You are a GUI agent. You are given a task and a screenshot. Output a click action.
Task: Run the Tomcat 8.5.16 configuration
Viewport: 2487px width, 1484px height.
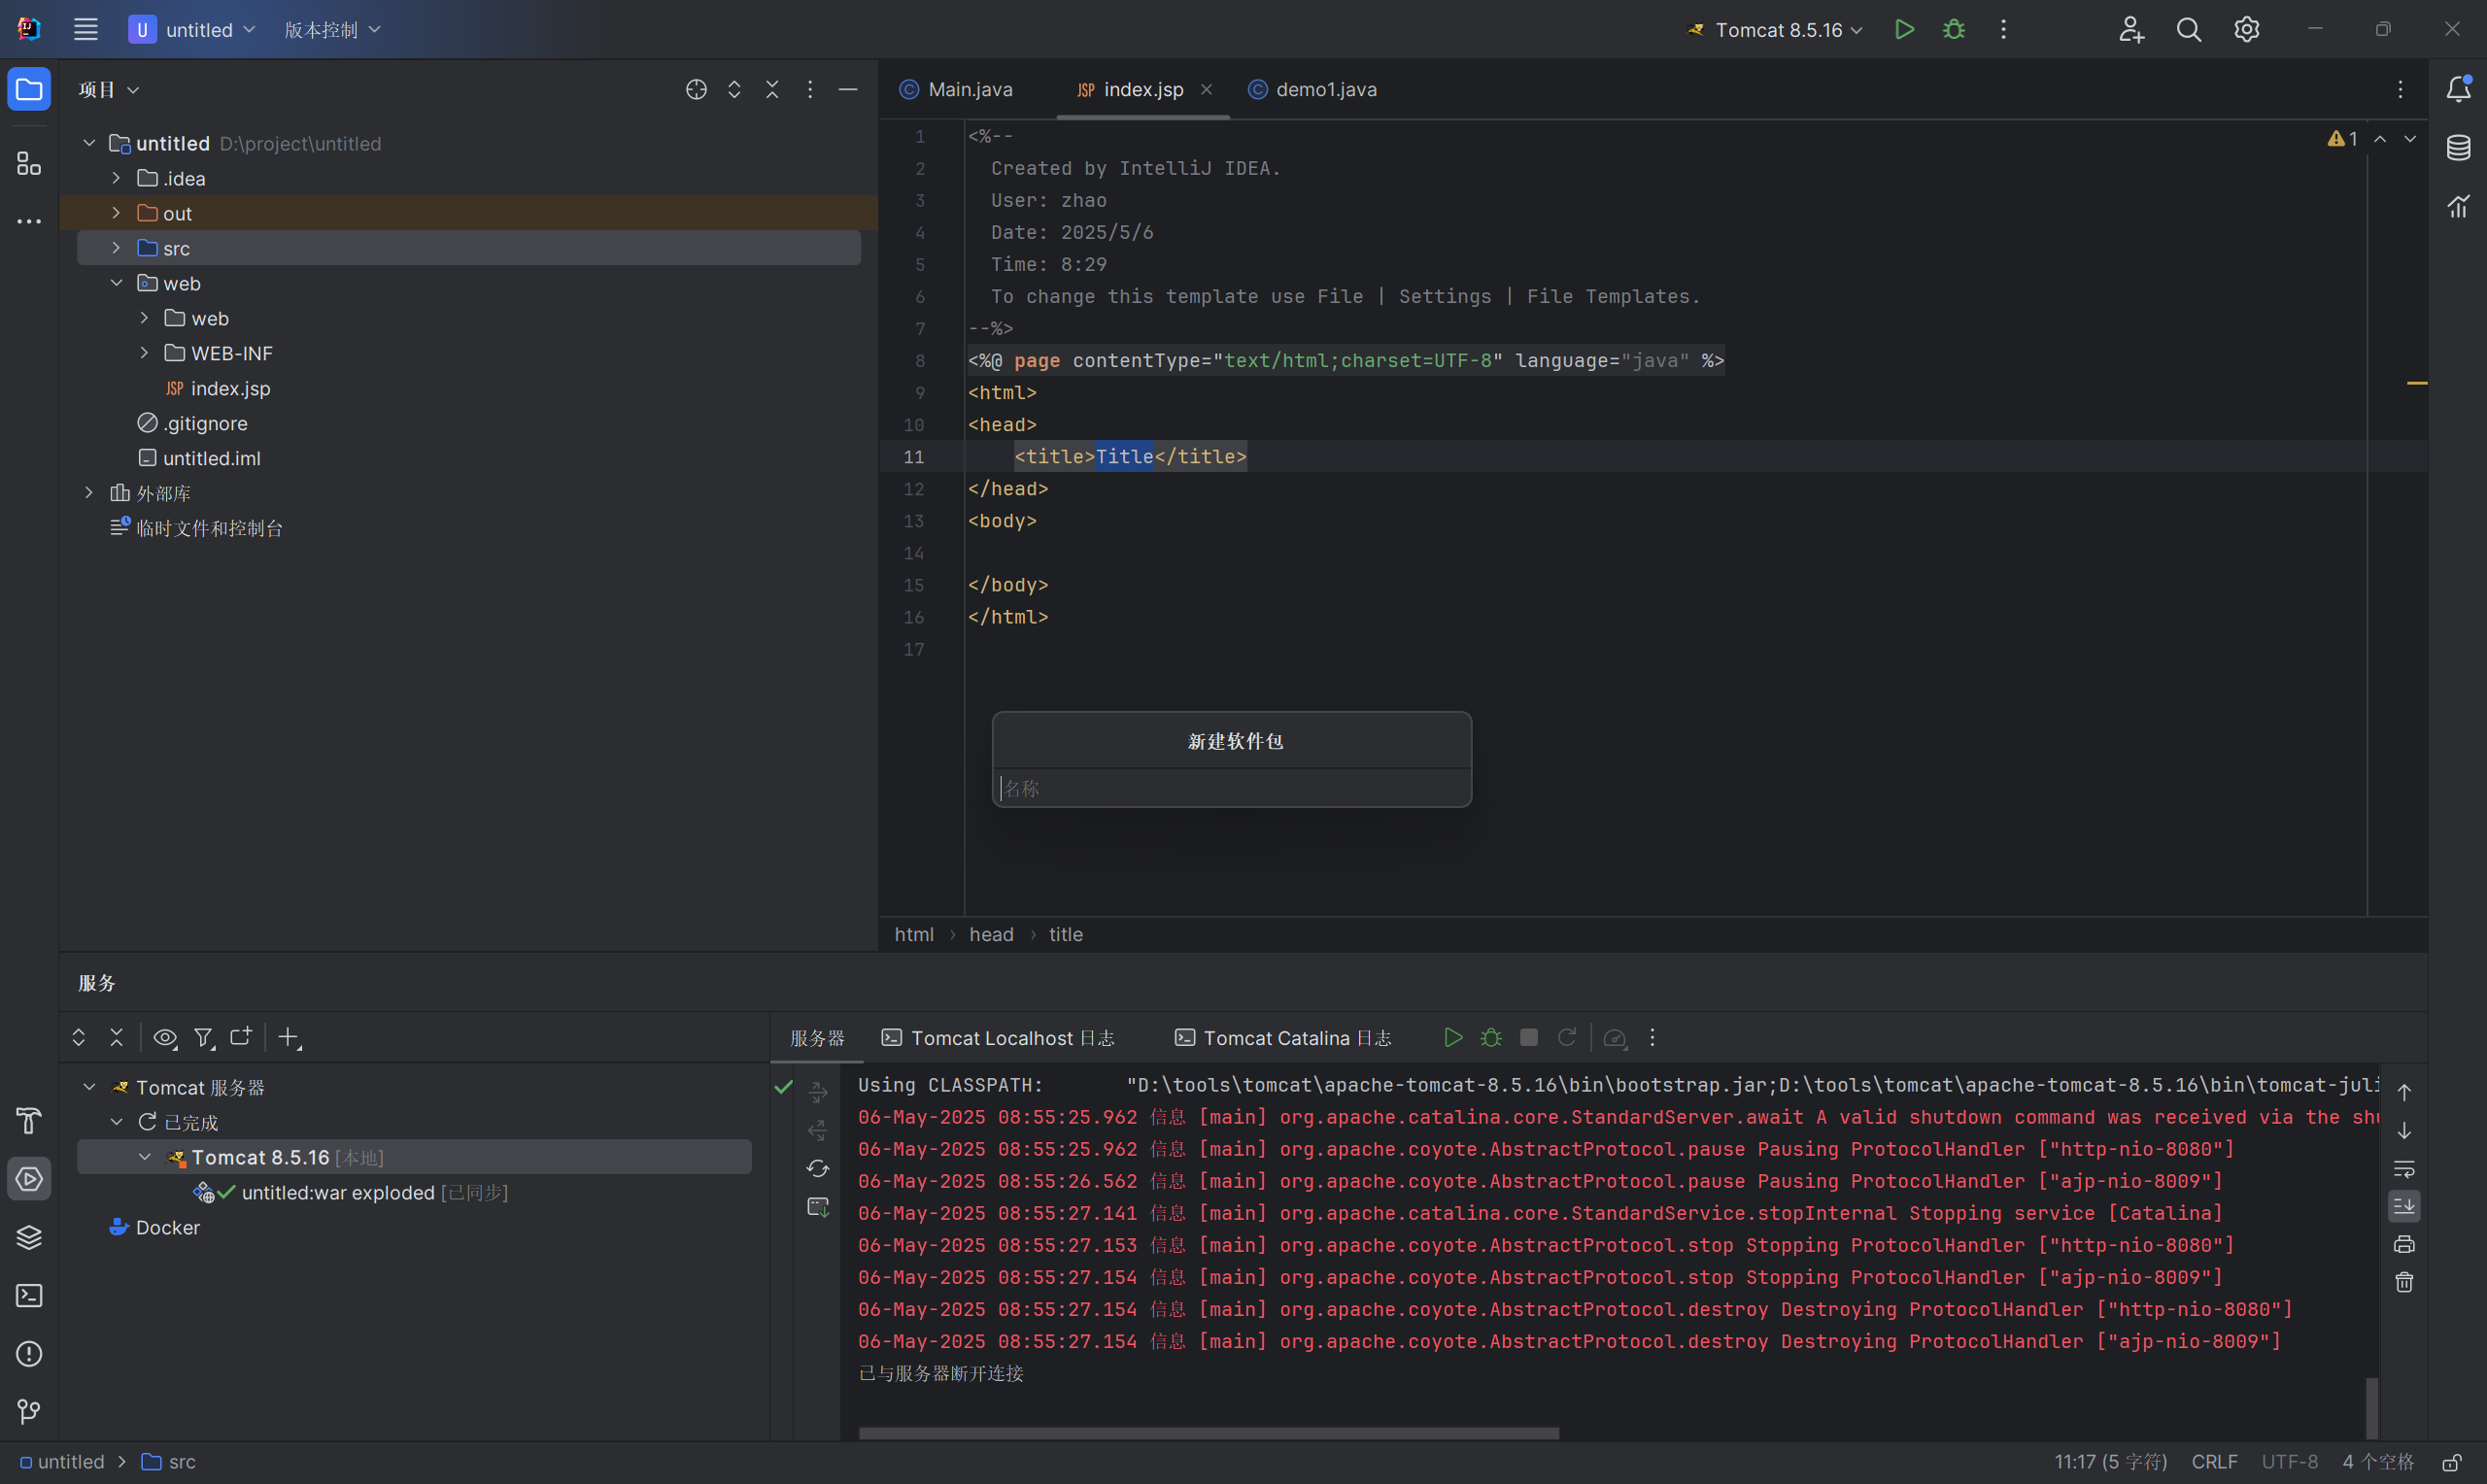pyautogui.click(x=1904, y=29)
